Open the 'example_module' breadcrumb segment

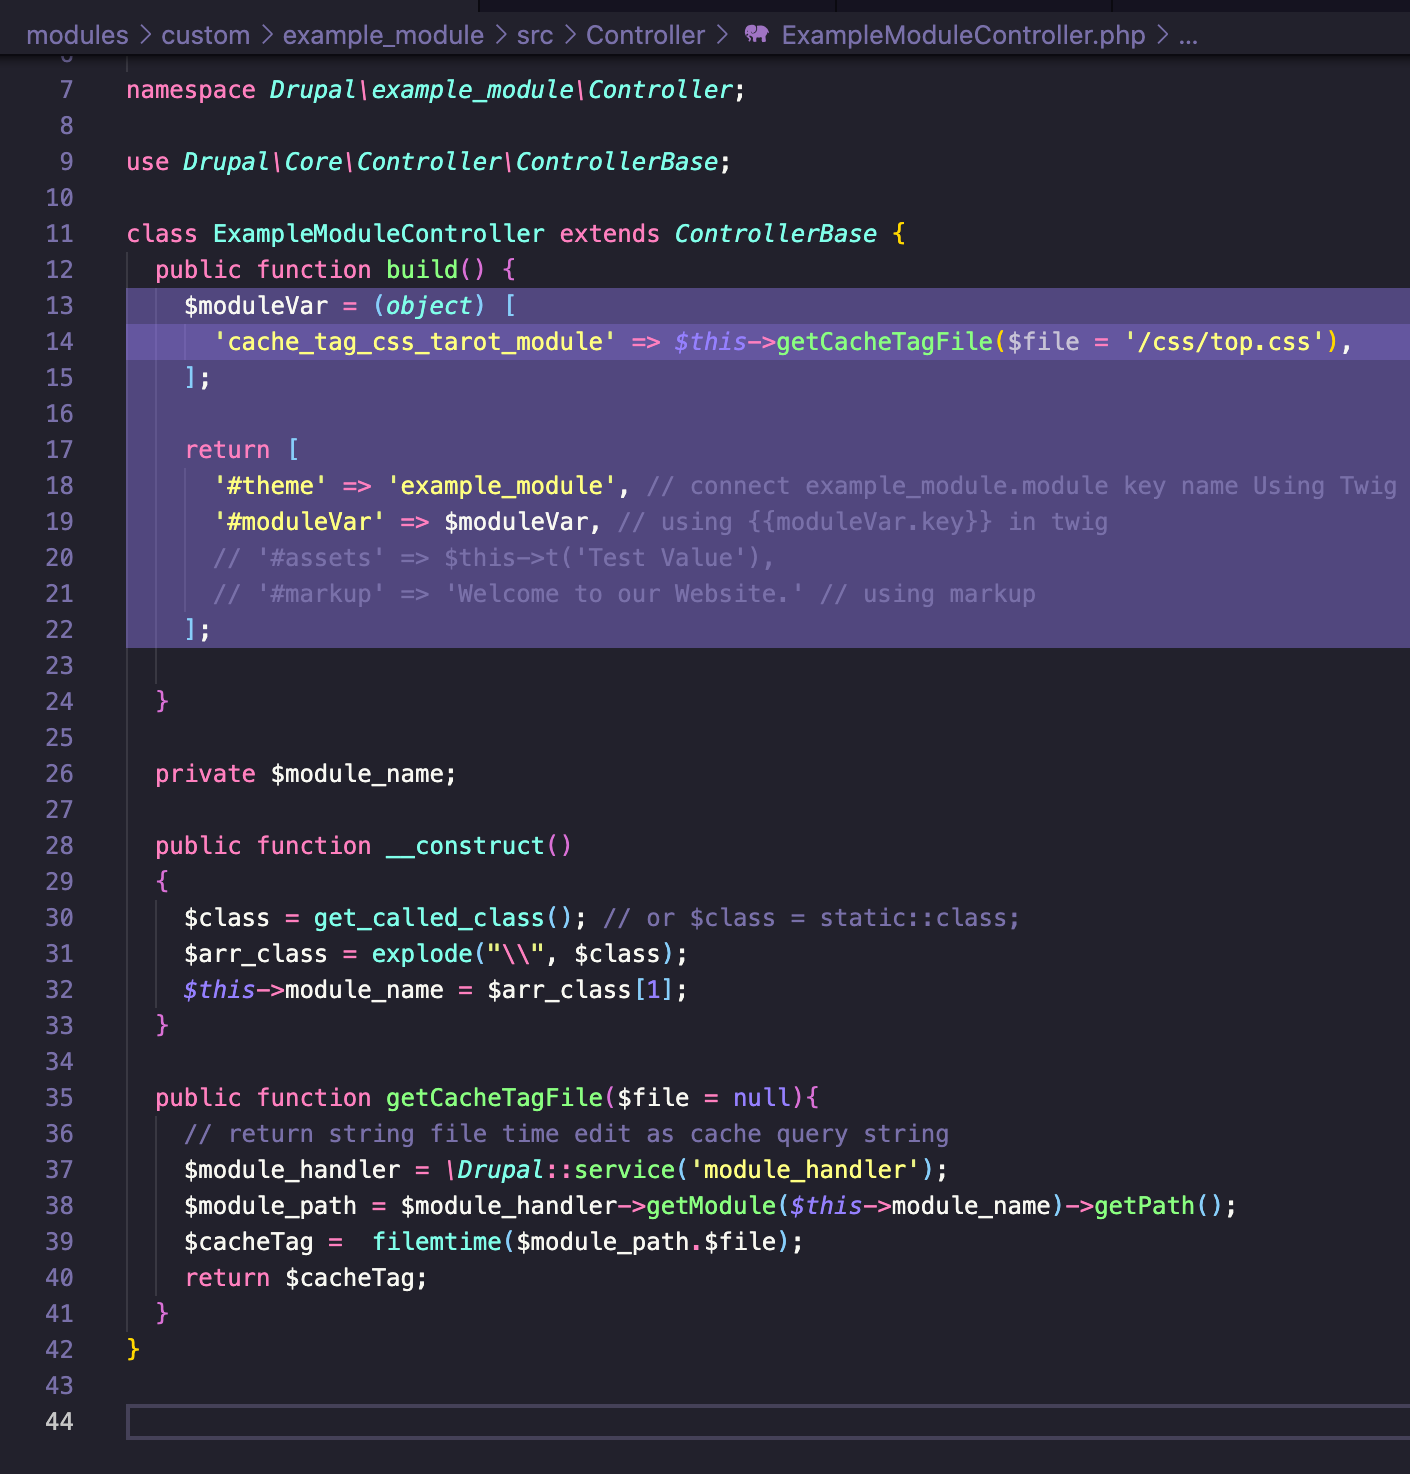pyautogui.click(x=383, y=35)
